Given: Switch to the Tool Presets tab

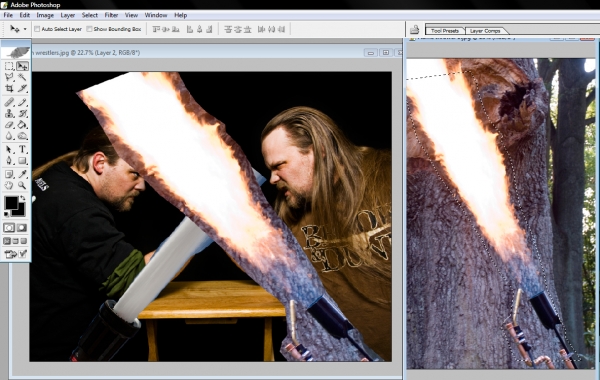Looking at the screenshot, I should coord(445,31).
